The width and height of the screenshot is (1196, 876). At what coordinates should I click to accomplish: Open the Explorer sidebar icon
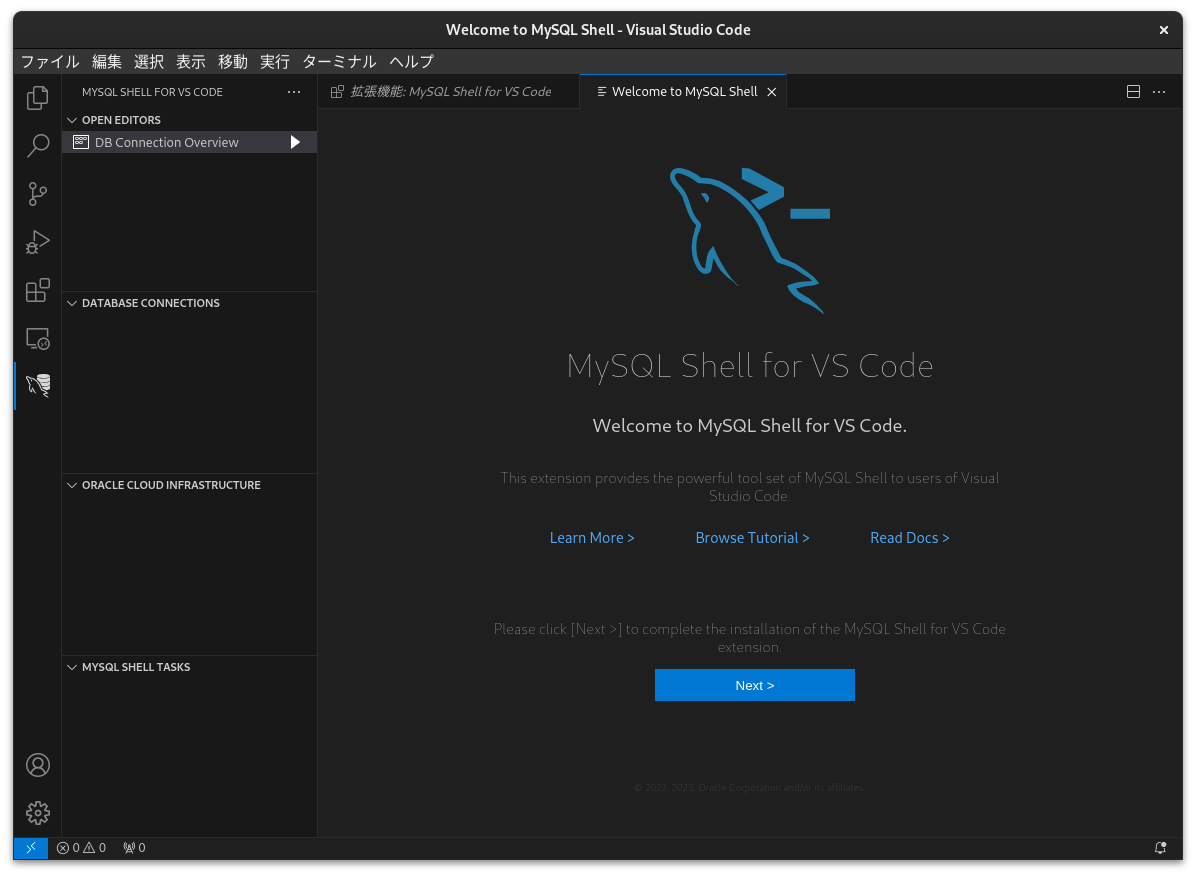[x=37, y=98]
